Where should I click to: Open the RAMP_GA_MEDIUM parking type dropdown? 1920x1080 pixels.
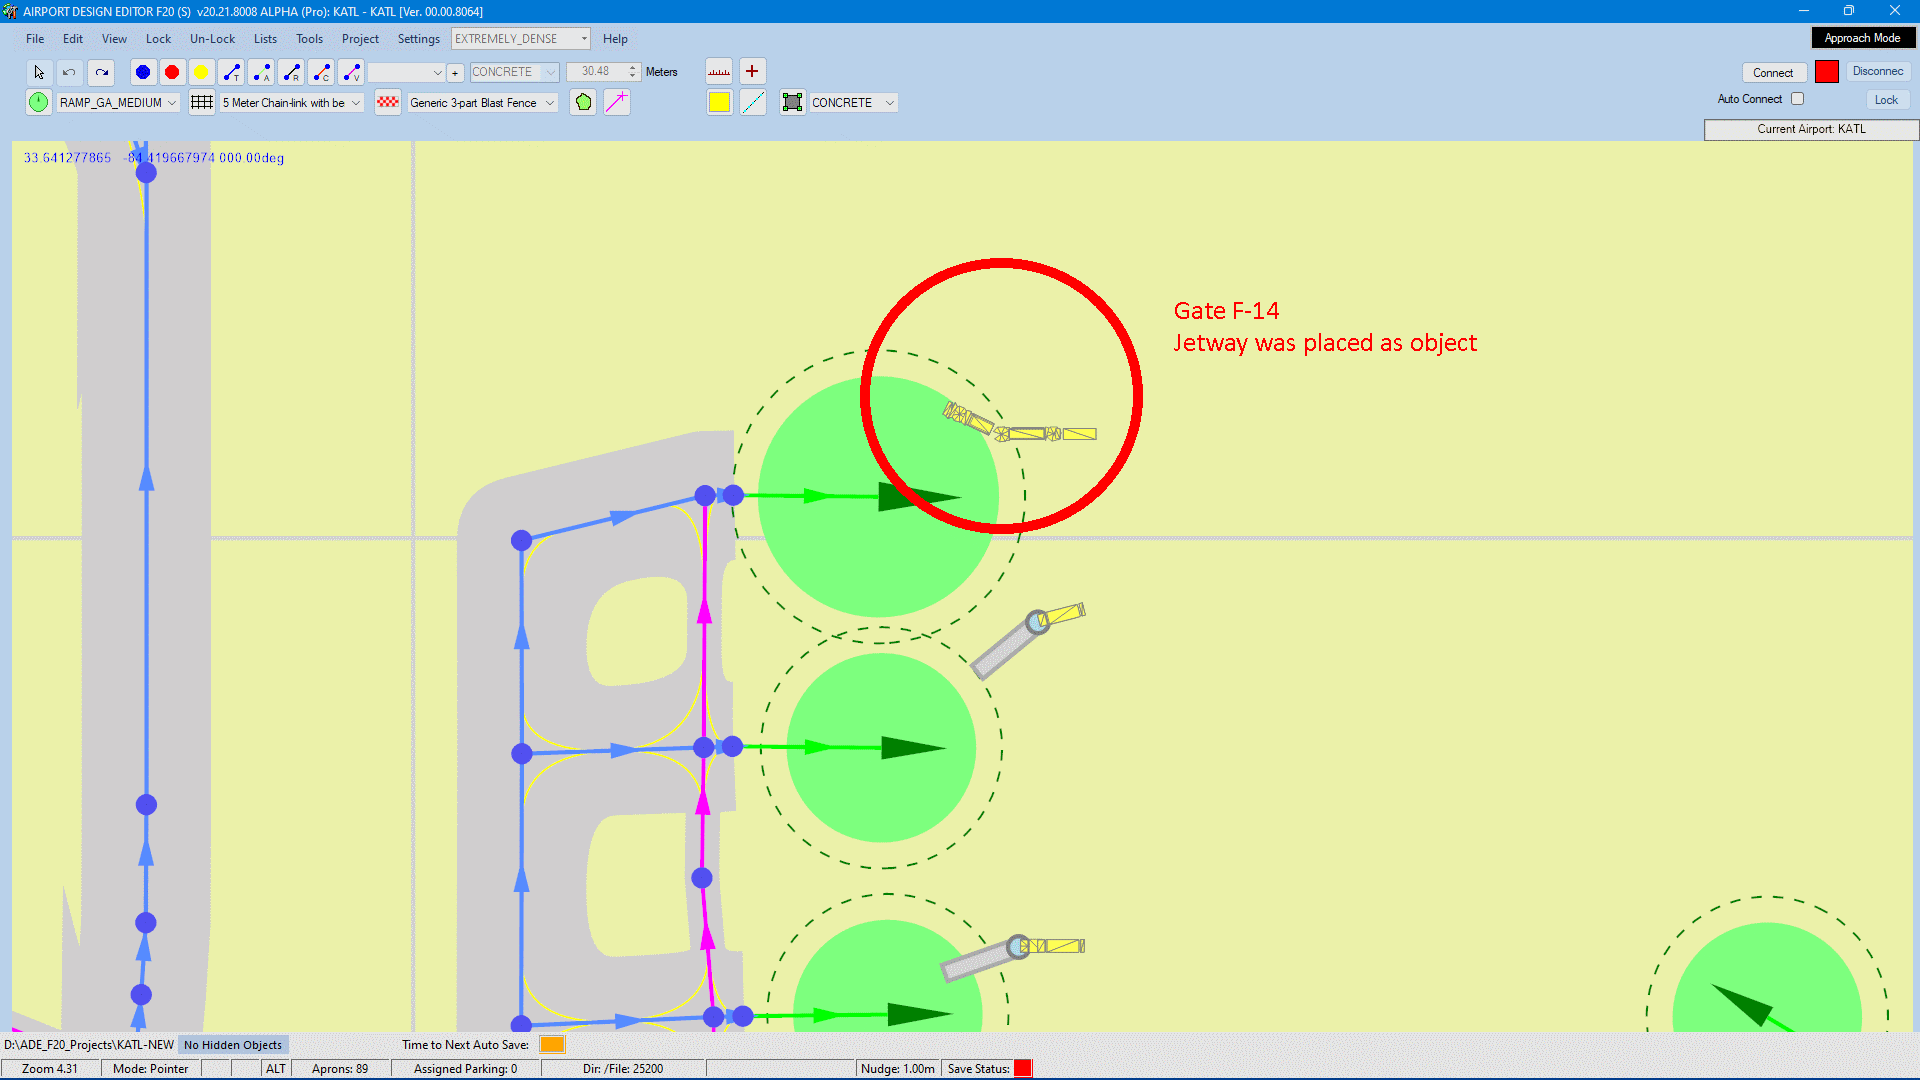pos(118,102)
